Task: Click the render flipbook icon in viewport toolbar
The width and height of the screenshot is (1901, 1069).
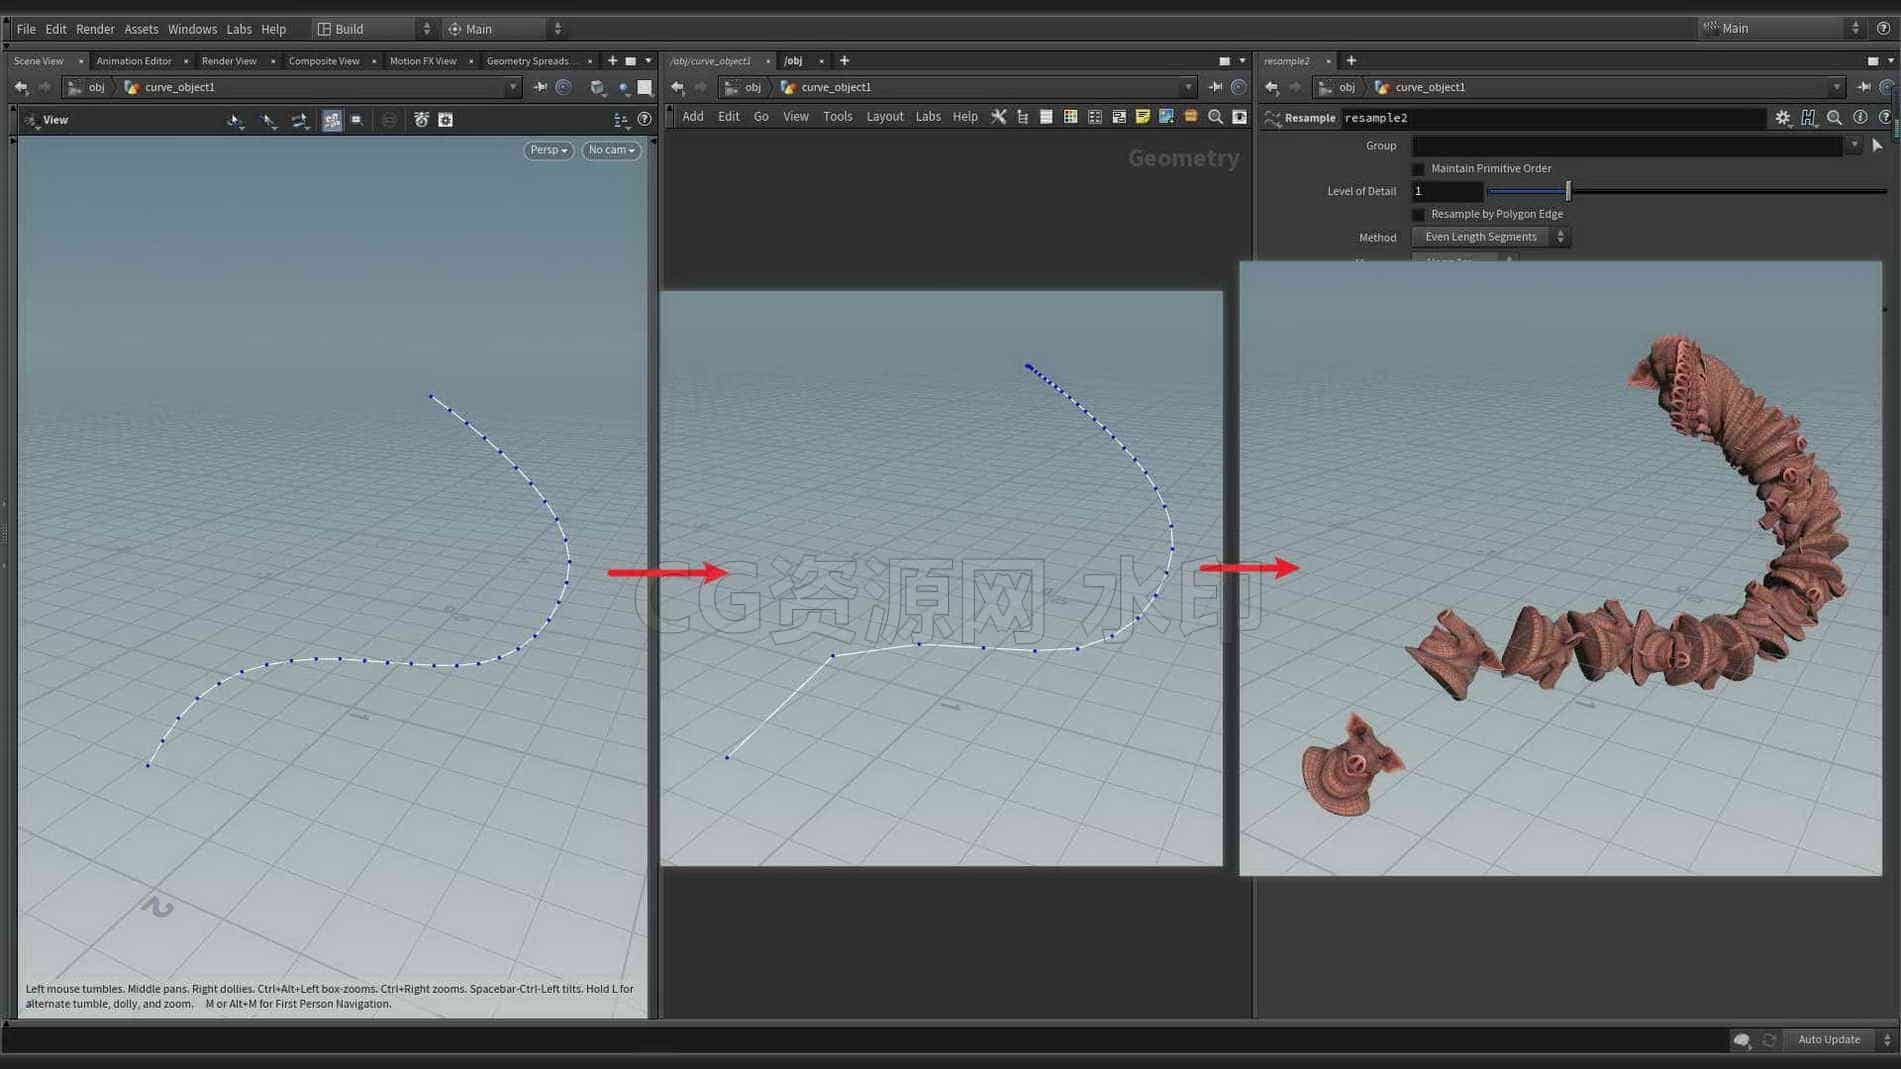Action: pos(421,120)
